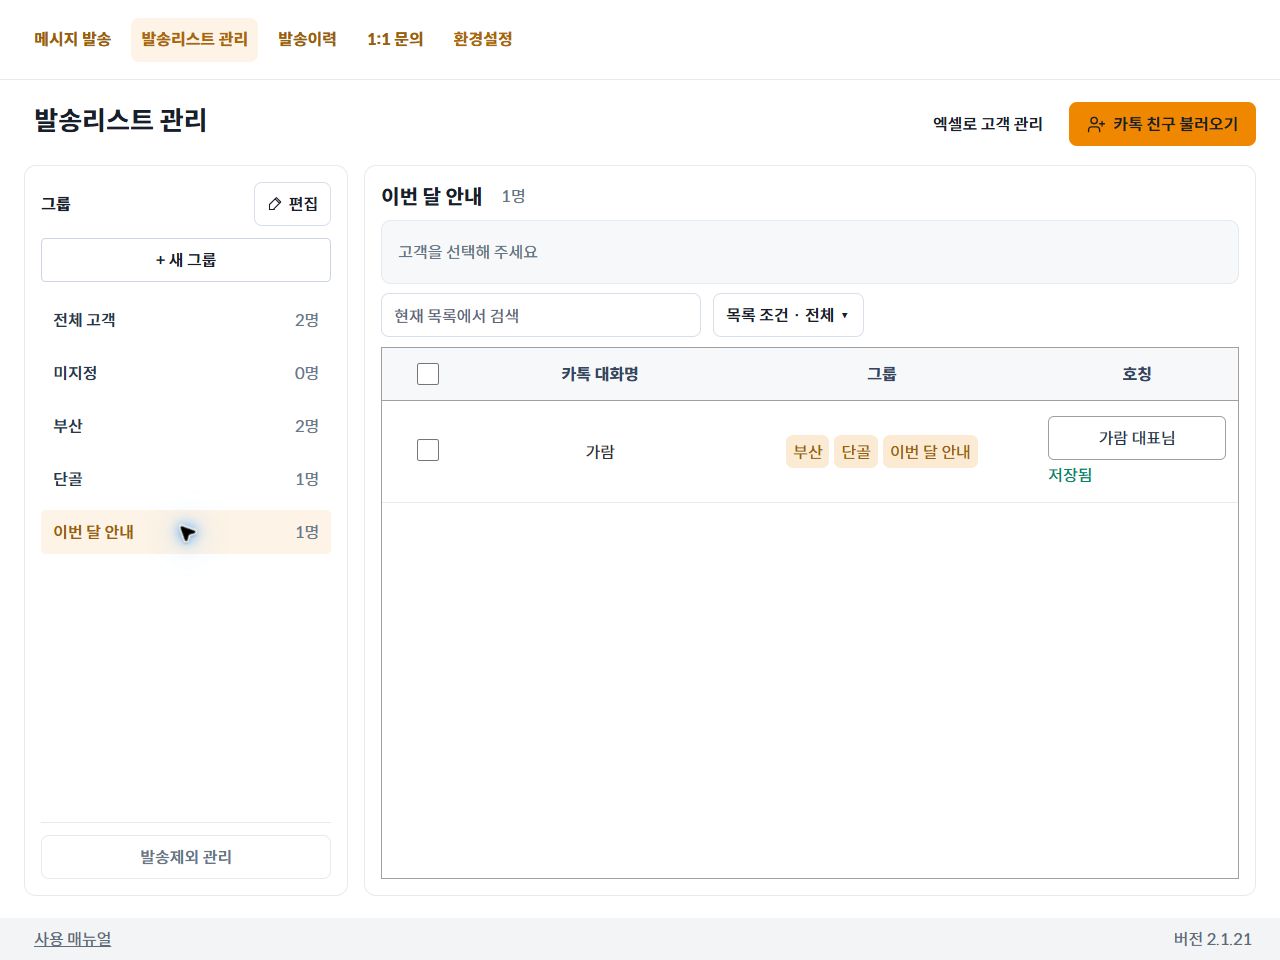Click the 이번 달 안내 tag on 가람 row
Screen dimensions: 1280x960
[x=930, y=452]
